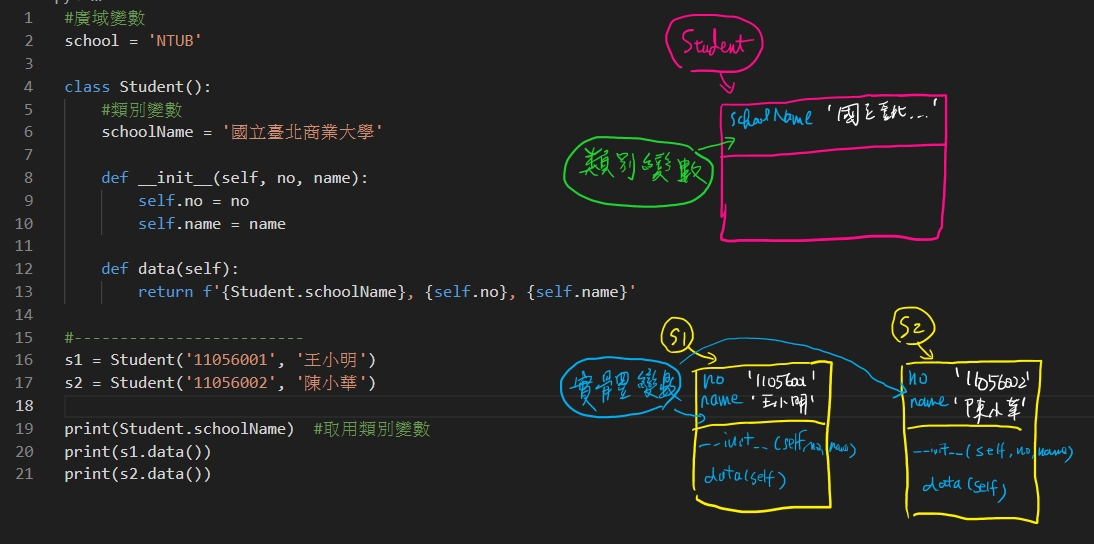Click line number 13 in the gutter
The image size is (1094, 544).
[x=26, y=292]
